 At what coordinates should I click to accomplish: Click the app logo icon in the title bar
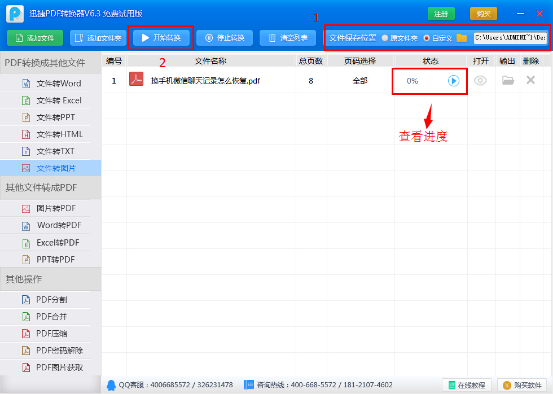[x=15, y=14]
